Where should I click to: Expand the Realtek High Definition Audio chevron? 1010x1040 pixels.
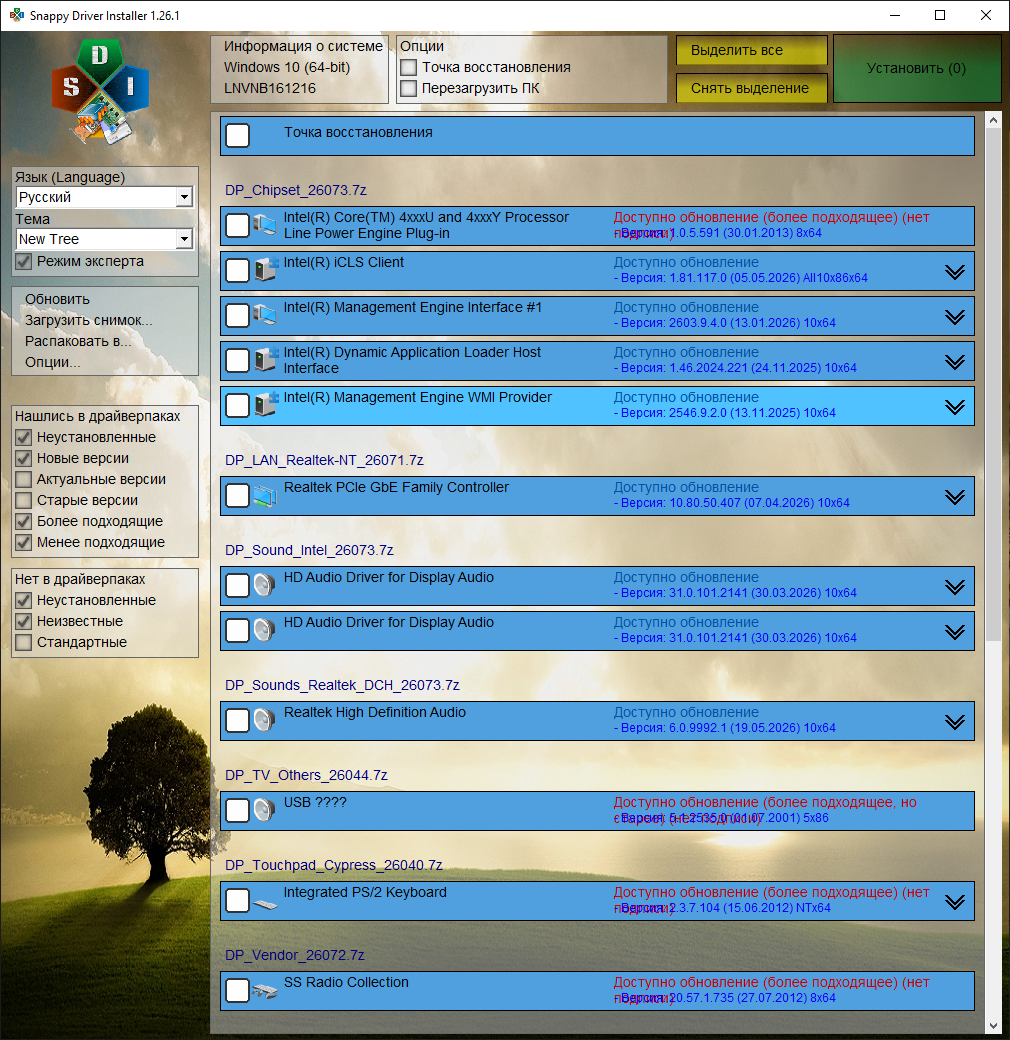(955, 722)
